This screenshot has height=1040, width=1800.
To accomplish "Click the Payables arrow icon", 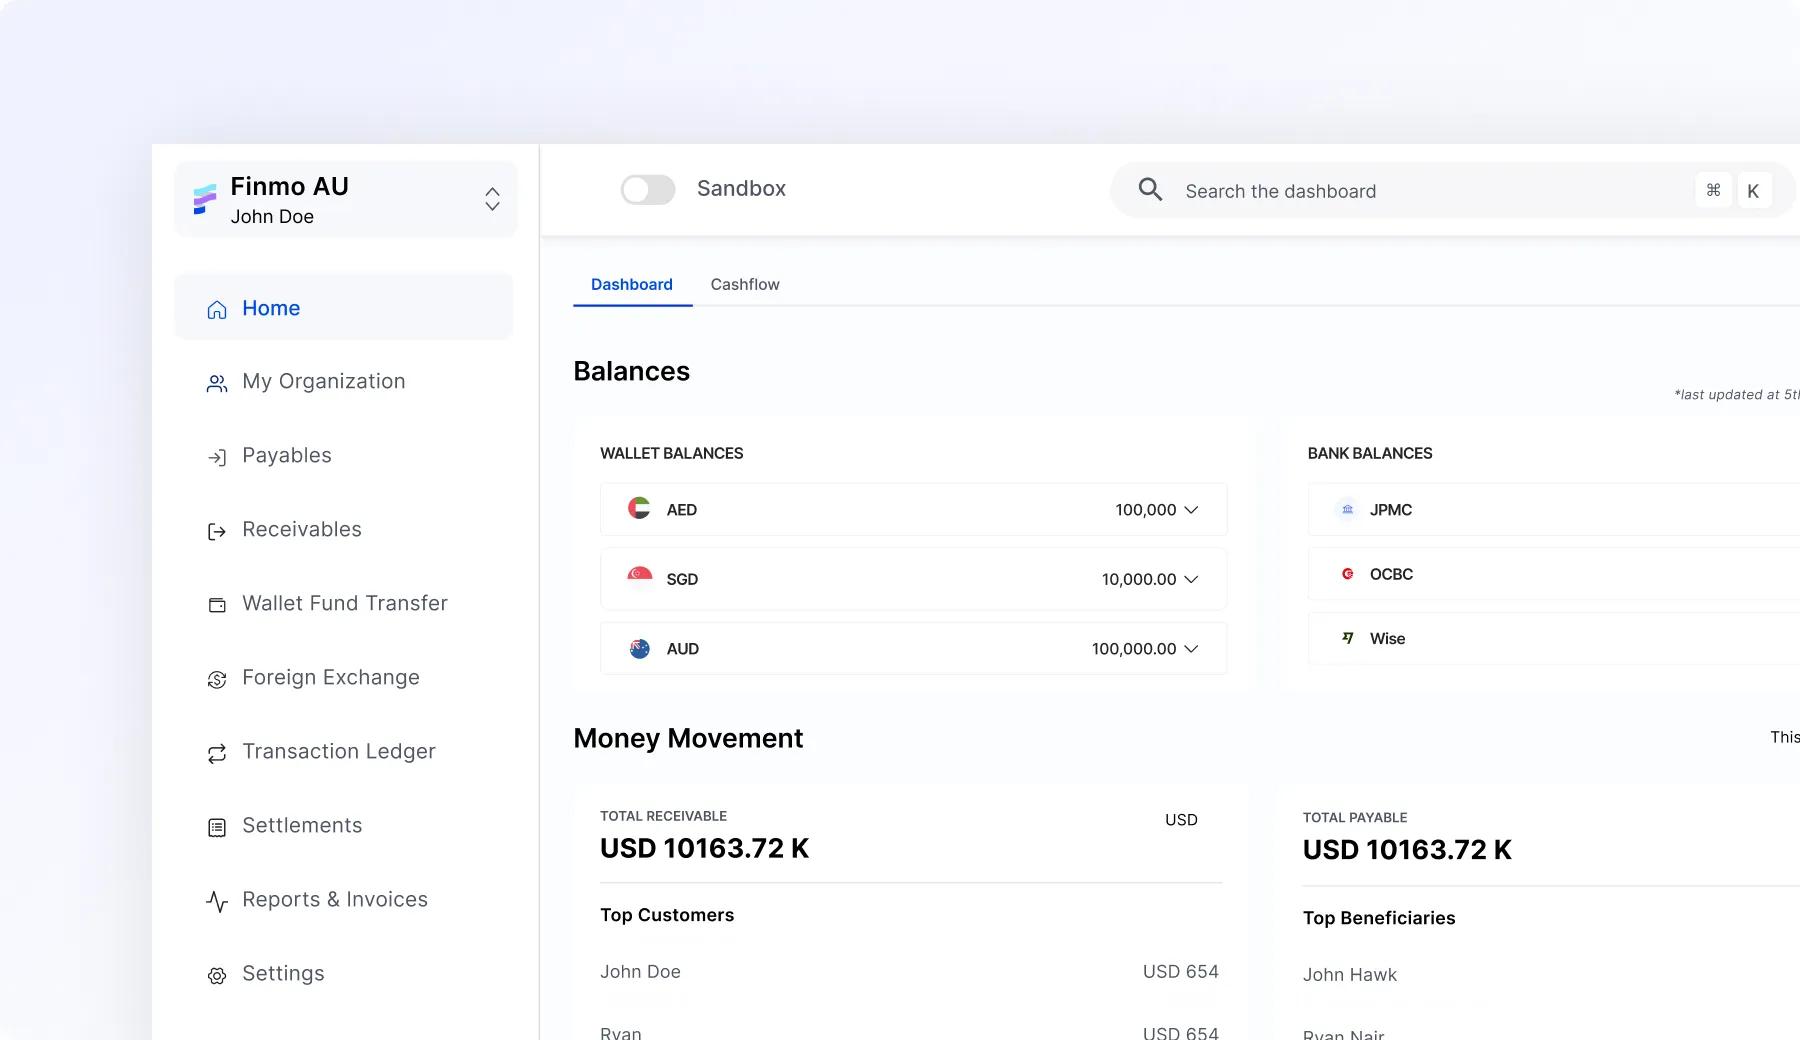I will (x=216, y=457).
